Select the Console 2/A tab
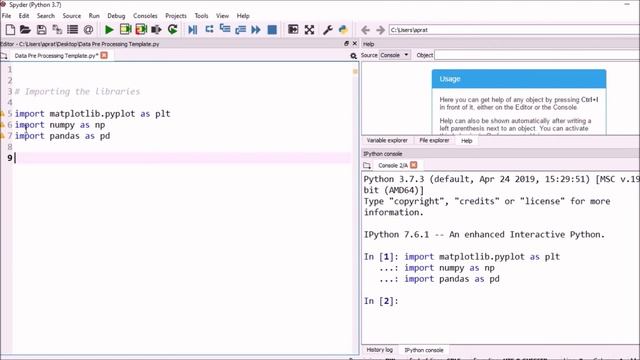This screenshot has width=640, height=360. pyautogui.click(x=393, y=165)
